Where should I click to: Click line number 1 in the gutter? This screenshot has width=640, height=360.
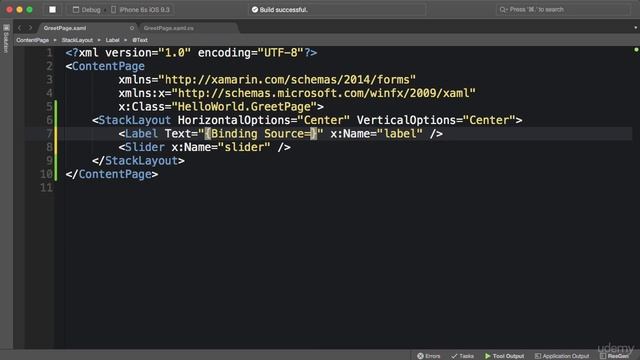pos(49,53)
